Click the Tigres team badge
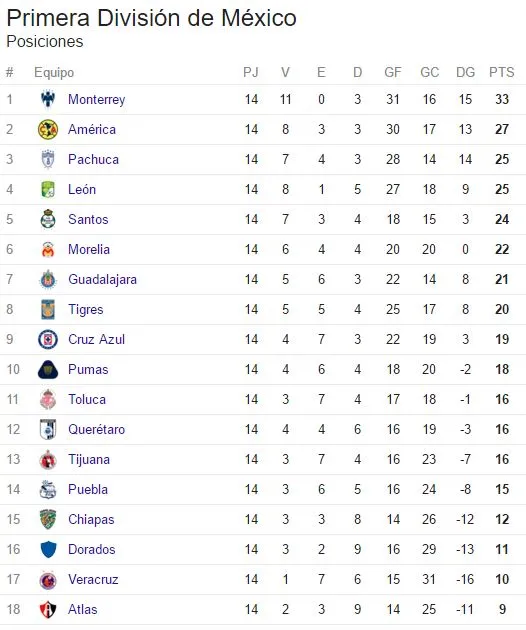The width and height of the screenshot is (526, 630). coord(48,309)
